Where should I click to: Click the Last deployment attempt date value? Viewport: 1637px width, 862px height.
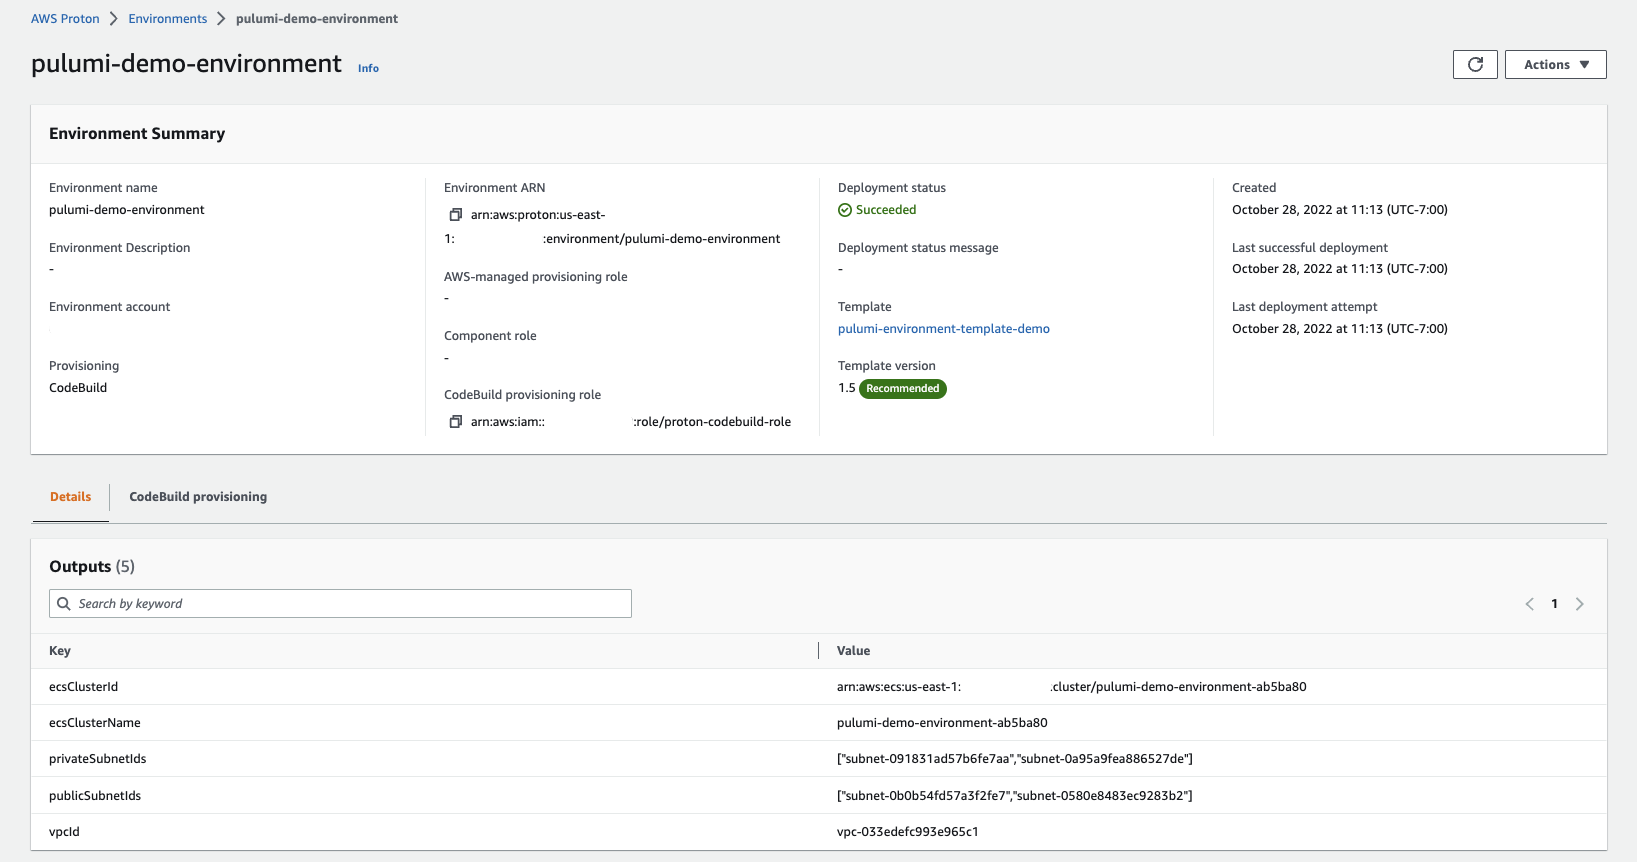click(1340, 329)
